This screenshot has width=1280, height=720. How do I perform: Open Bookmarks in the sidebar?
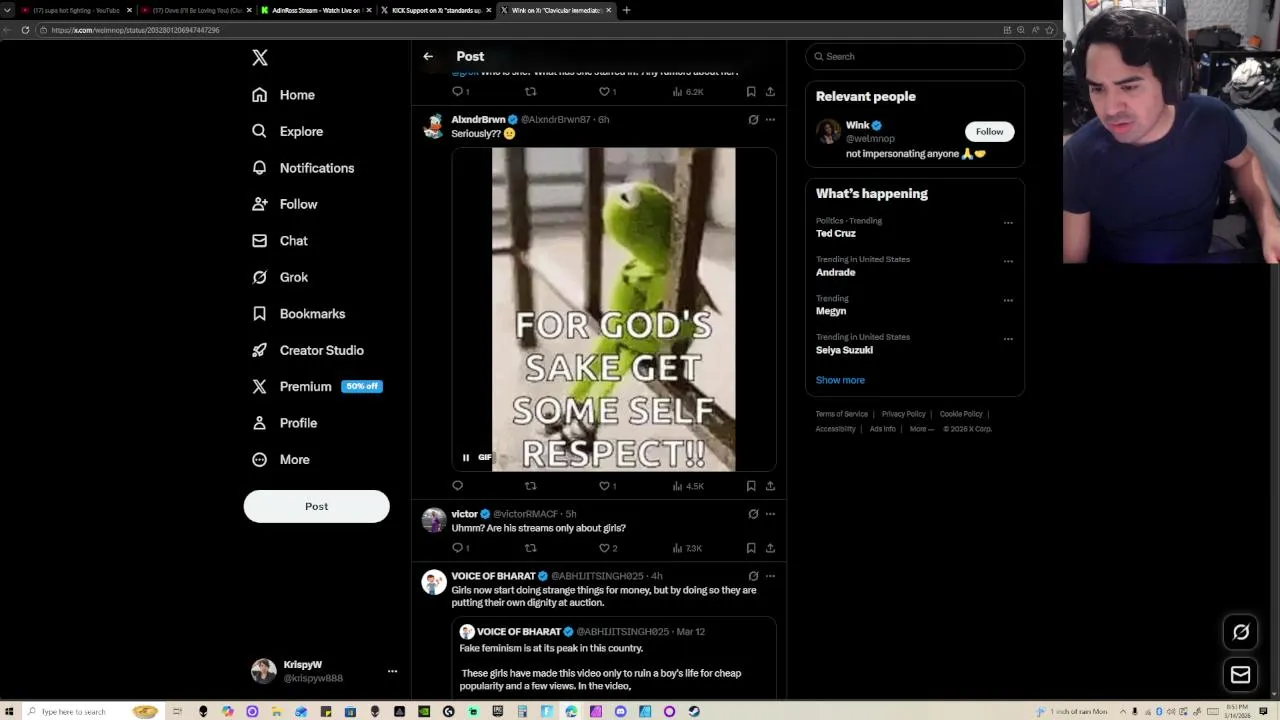(x=299, y=314)
